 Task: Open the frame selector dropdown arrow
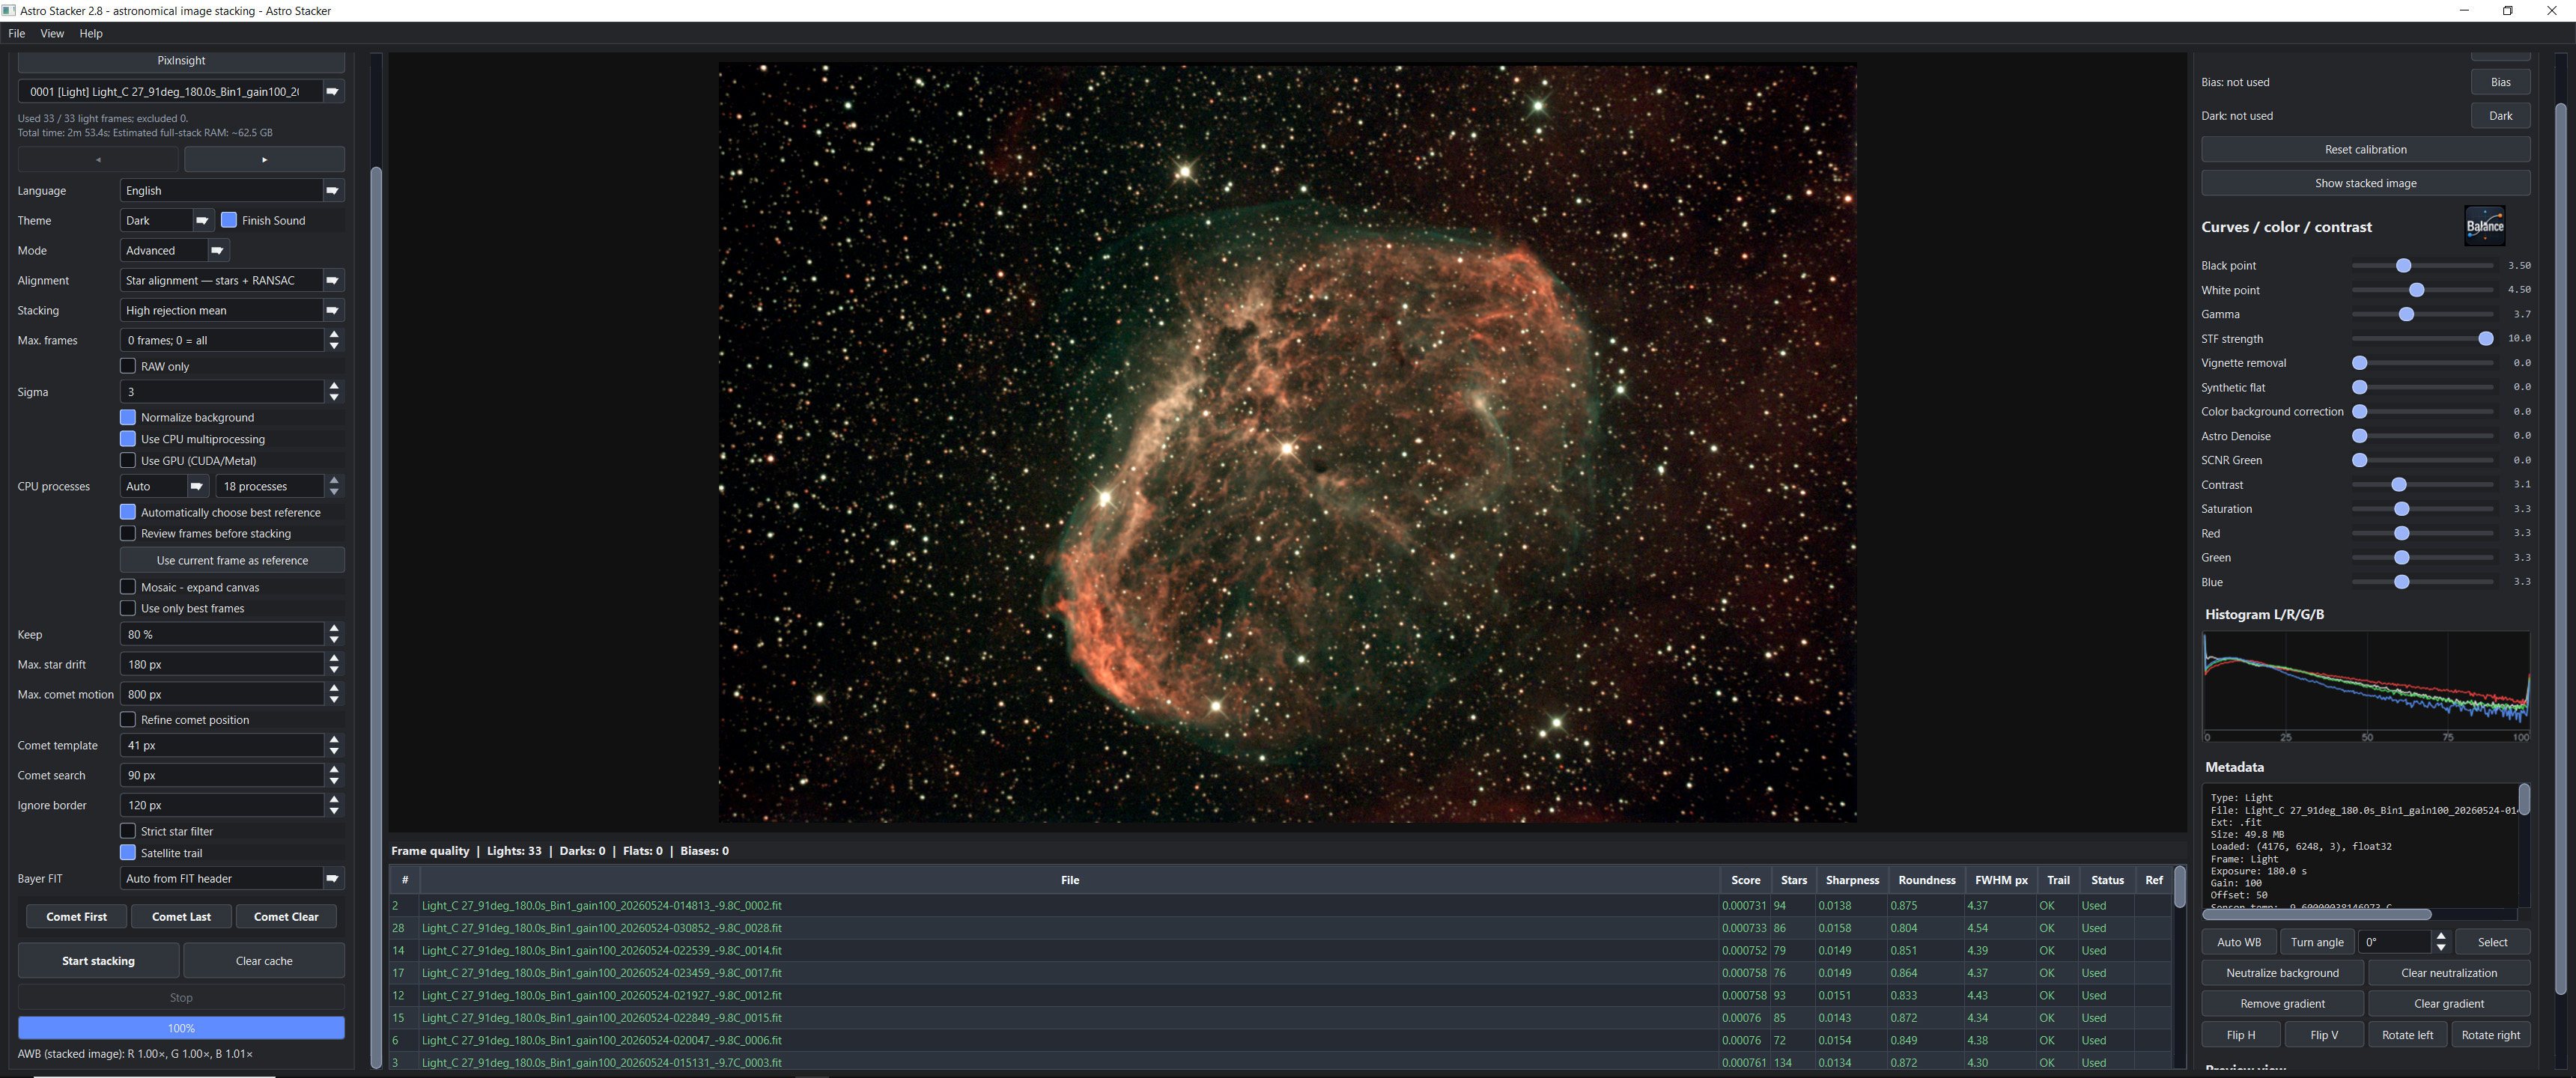coord(333,92)
